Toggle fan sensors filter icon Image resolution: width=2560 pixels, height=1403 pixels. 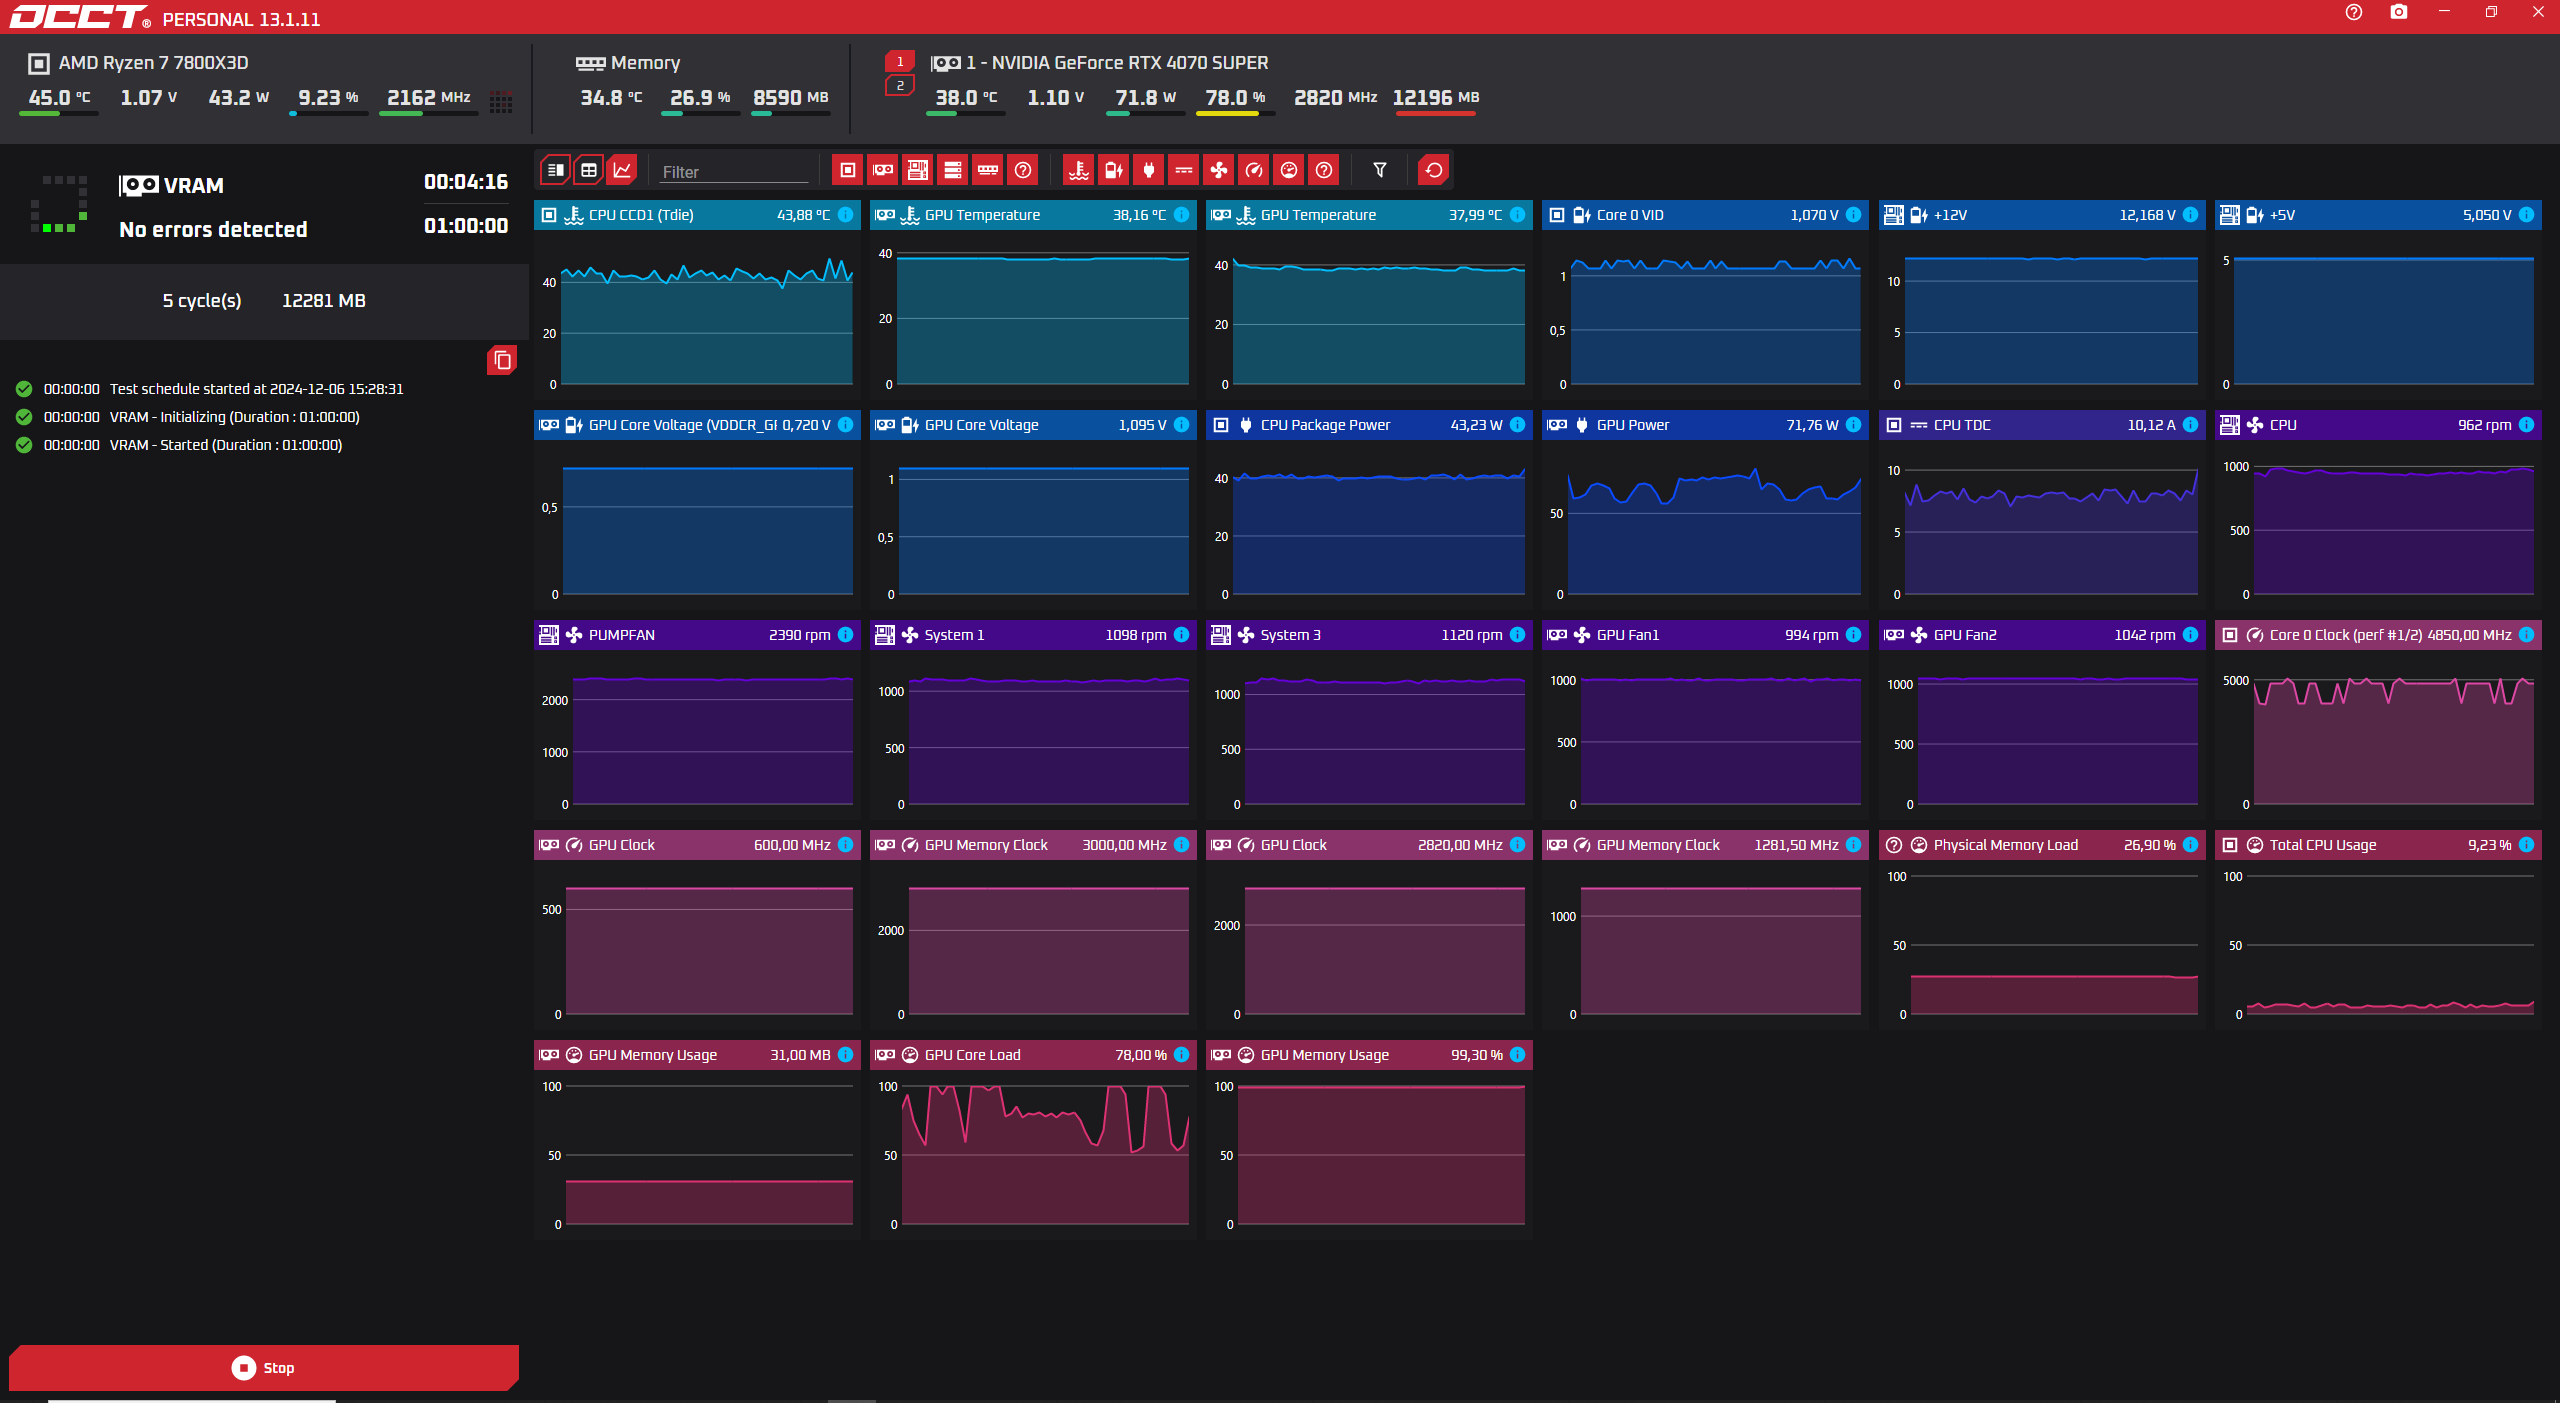tap(1219, 170)
